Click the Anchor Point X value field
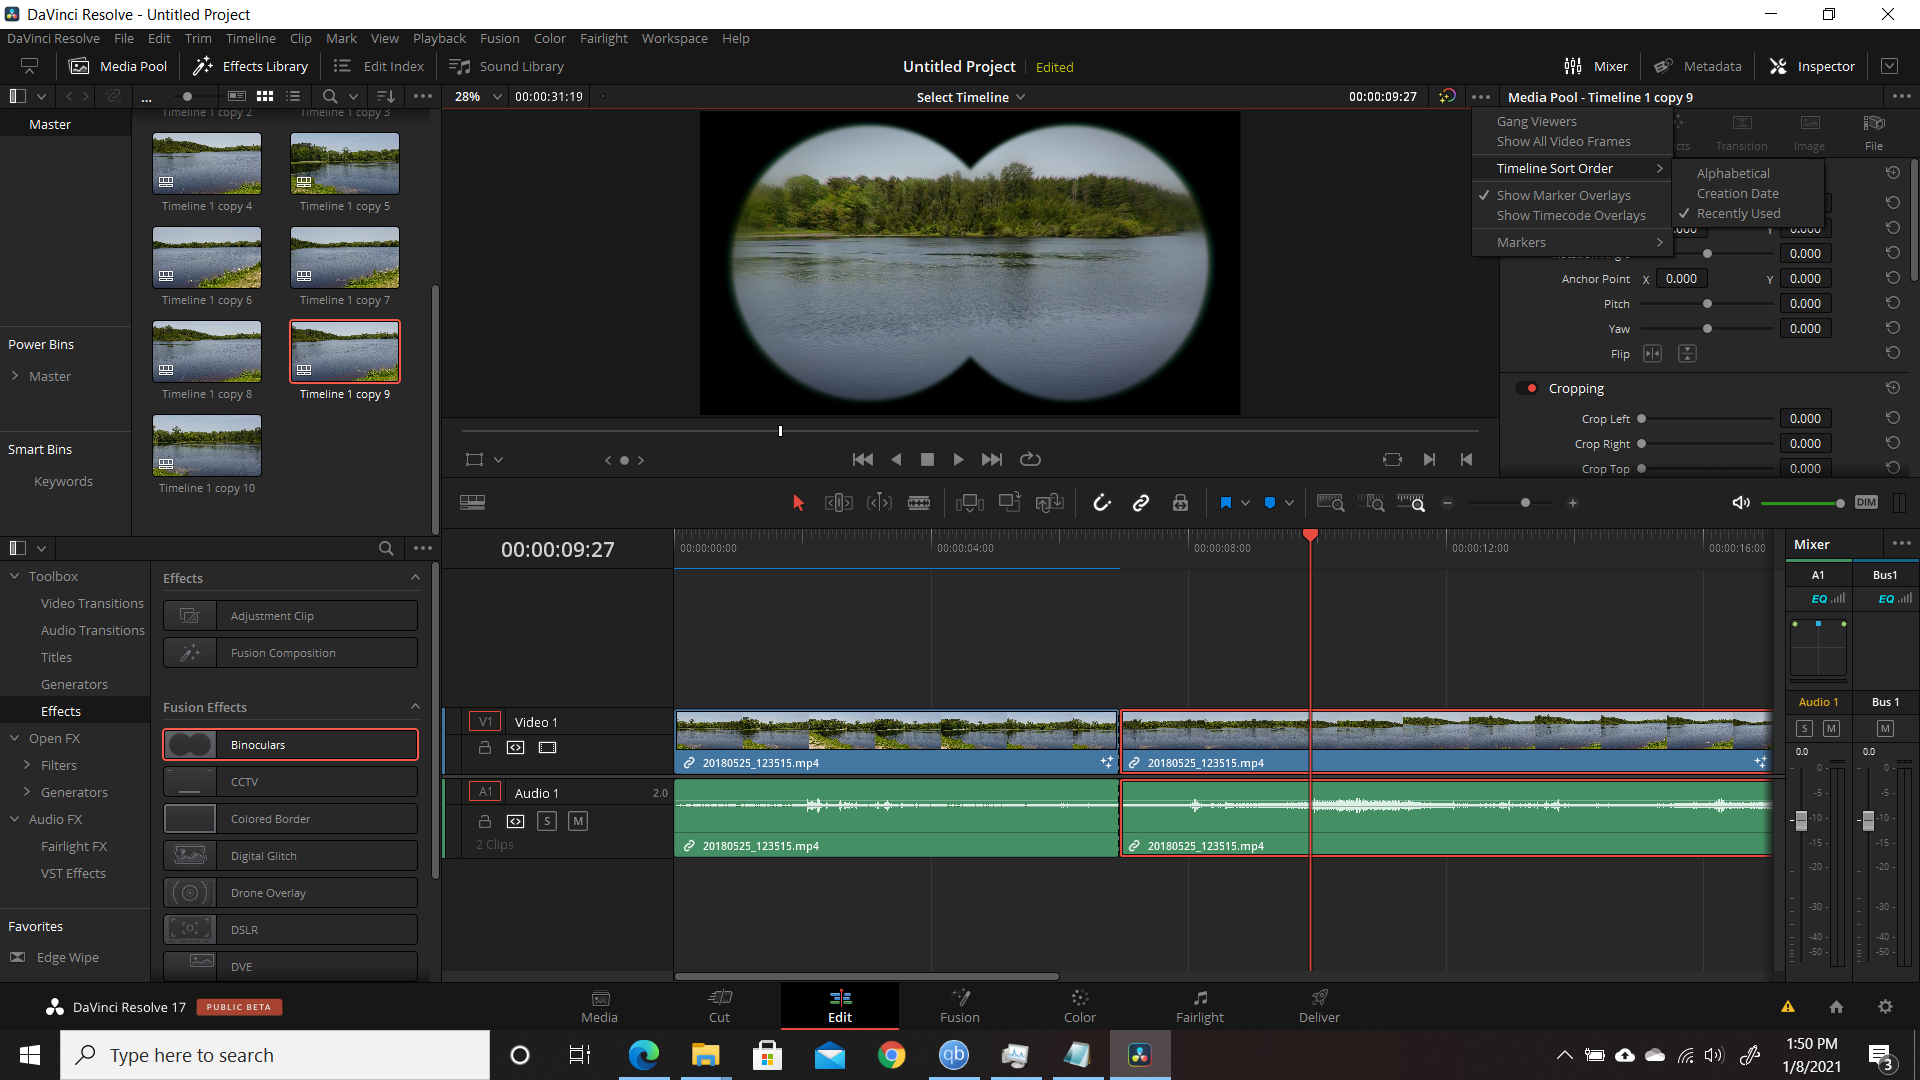Screen dimensions: 1920x1080 coord(1681,279)
